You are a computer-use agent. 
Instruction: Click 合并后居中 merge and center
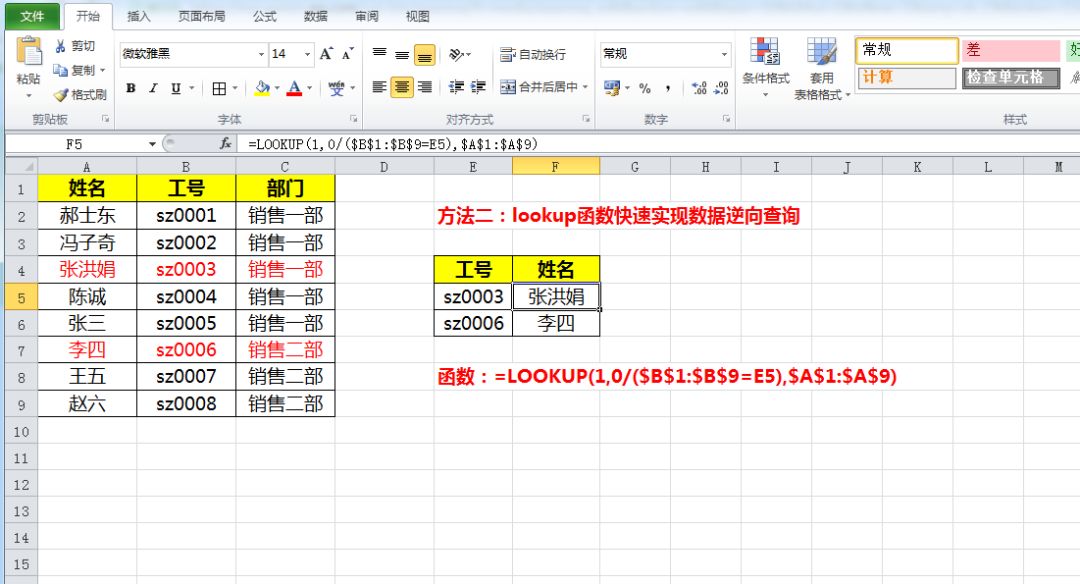(539, 87)
